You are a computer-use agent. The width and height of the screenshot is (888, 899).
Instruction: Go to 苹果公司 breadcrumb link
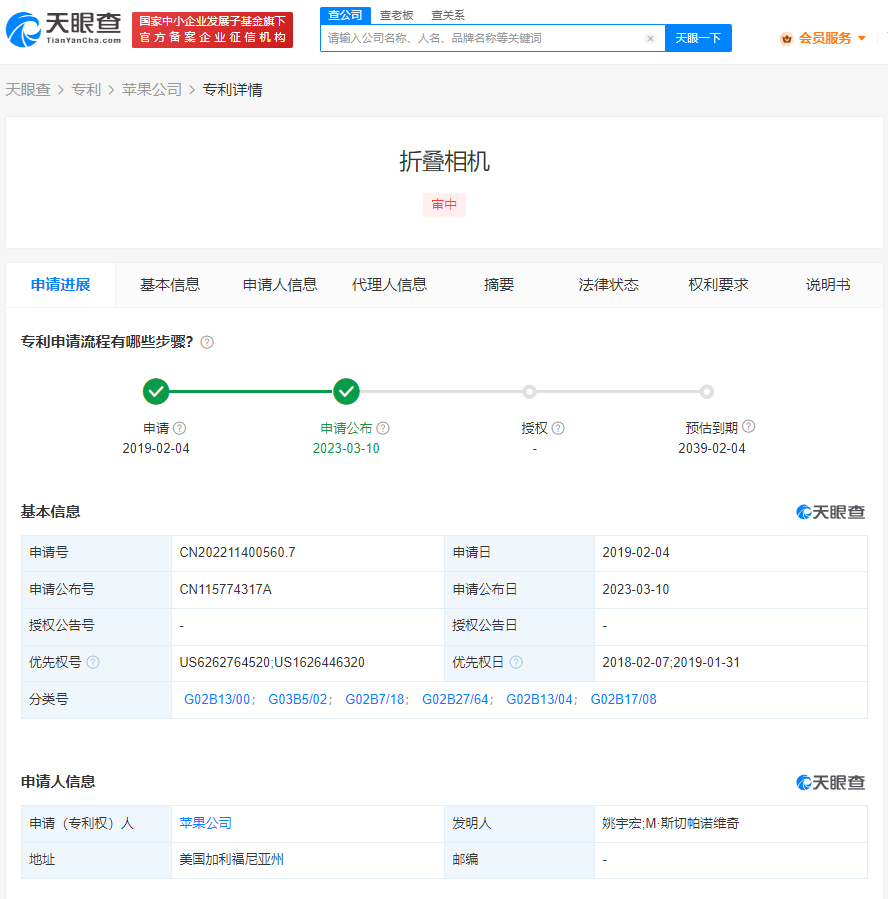point(152,90)
